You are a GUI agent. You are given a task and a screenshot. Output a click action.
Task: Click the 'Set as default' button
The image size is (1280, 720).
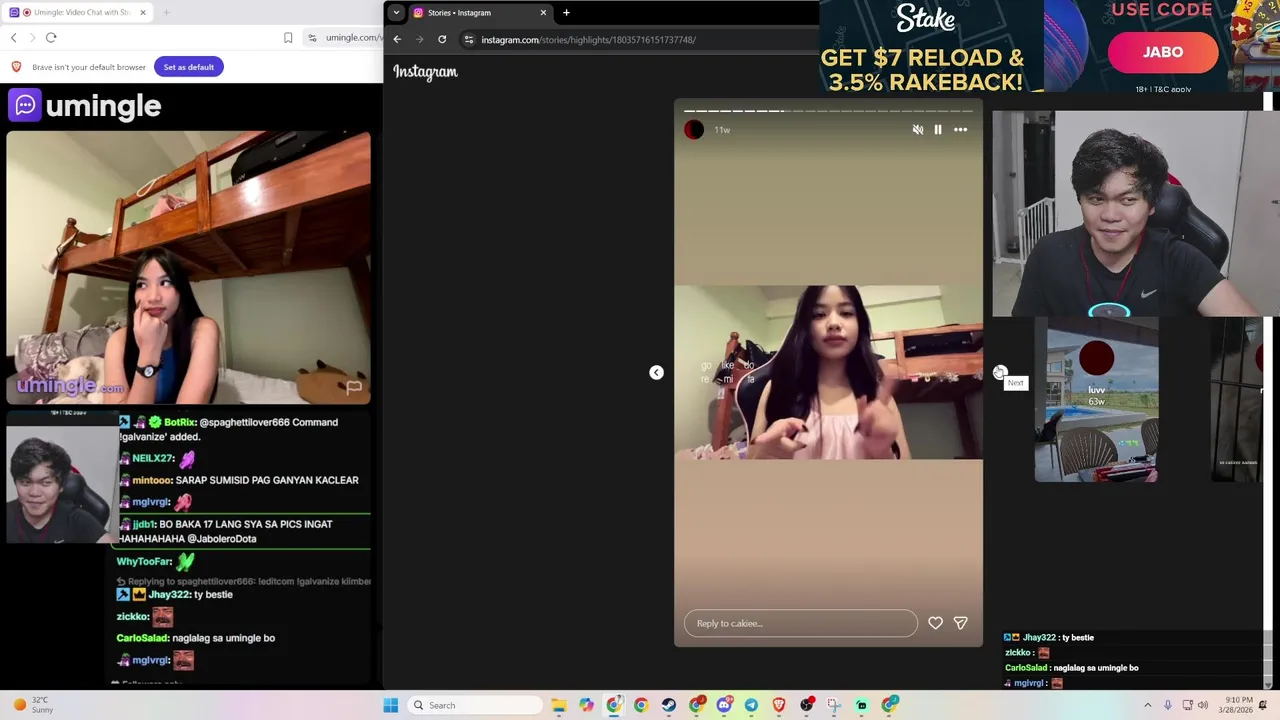188,67
